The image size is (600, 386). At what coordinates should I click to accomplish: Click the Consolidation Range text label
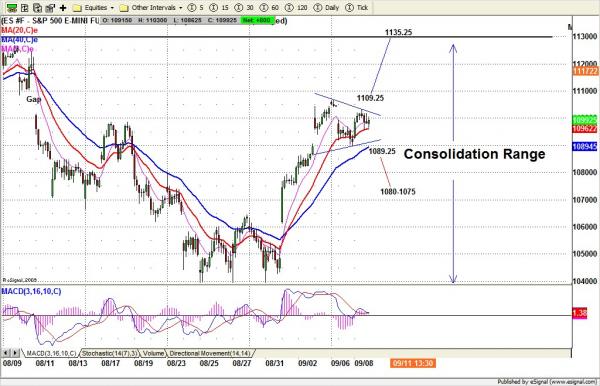[x=474, y=154]
